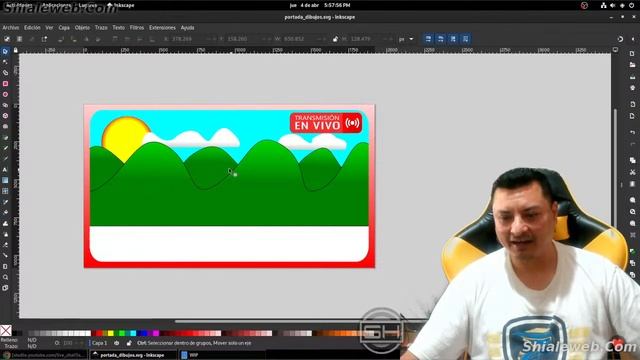Screen dimensions: 640x360
Task: Toggle move patterns affect button
Action: pyautogui.click(x=465, y=39)
